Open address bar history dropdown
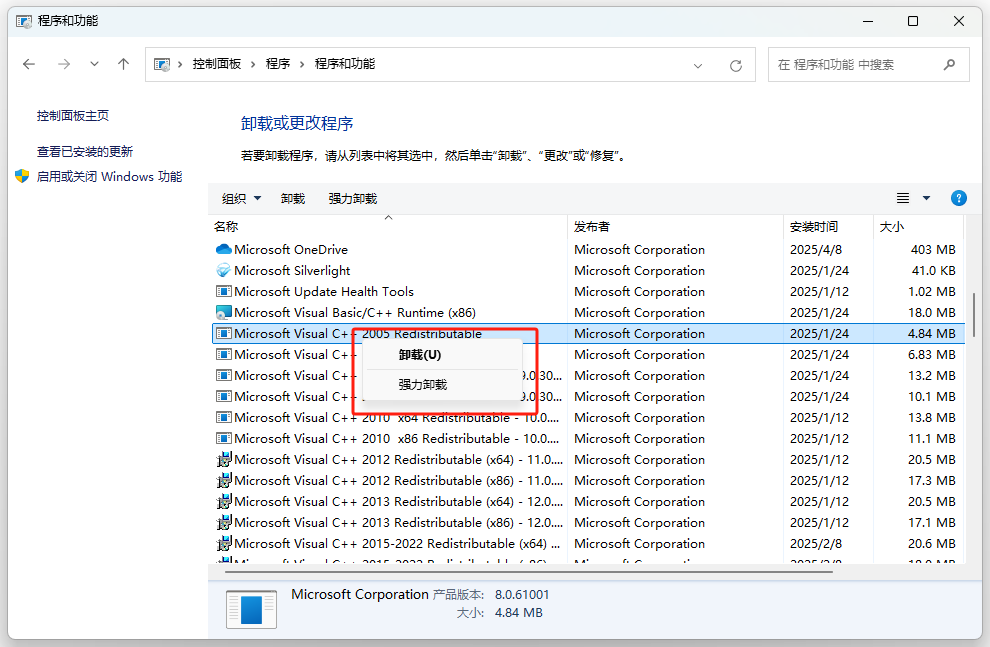The image size is (990, 647). [x=698, y=66]
